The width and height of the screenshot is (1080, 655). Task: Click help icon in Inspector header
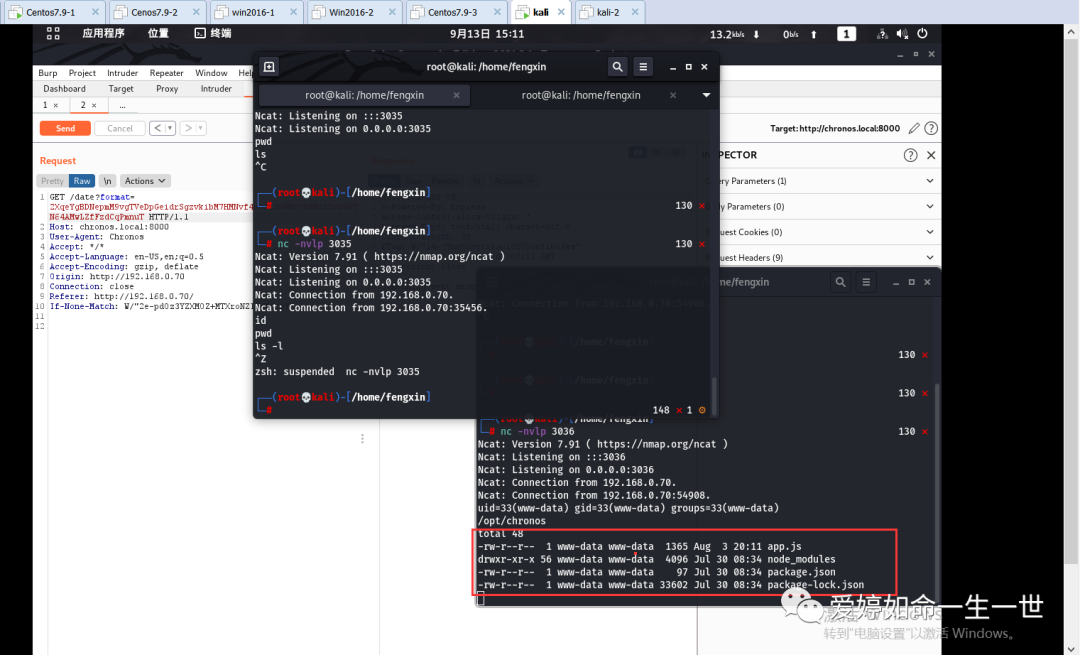pyautogui.click(x=911, y=155)
